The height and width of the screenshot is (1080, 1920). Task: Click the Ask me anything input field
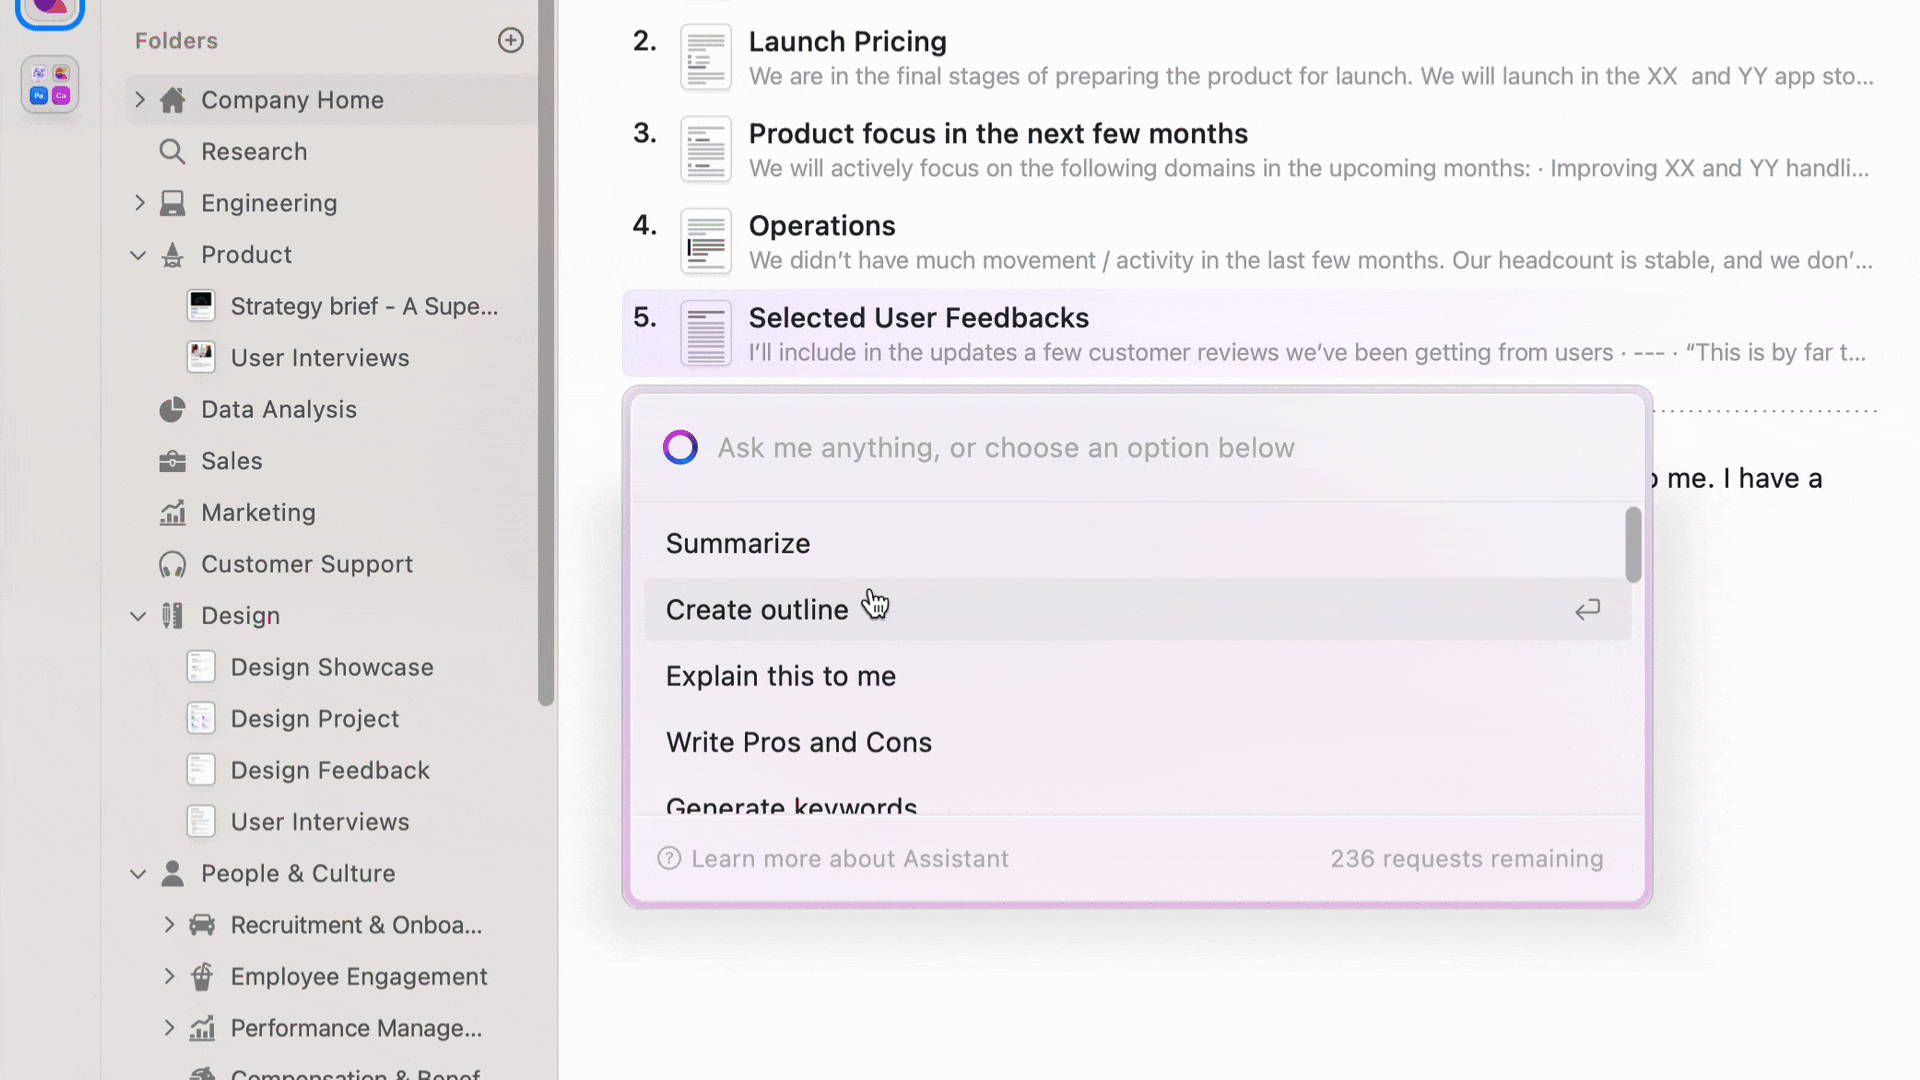[1005, 448]
